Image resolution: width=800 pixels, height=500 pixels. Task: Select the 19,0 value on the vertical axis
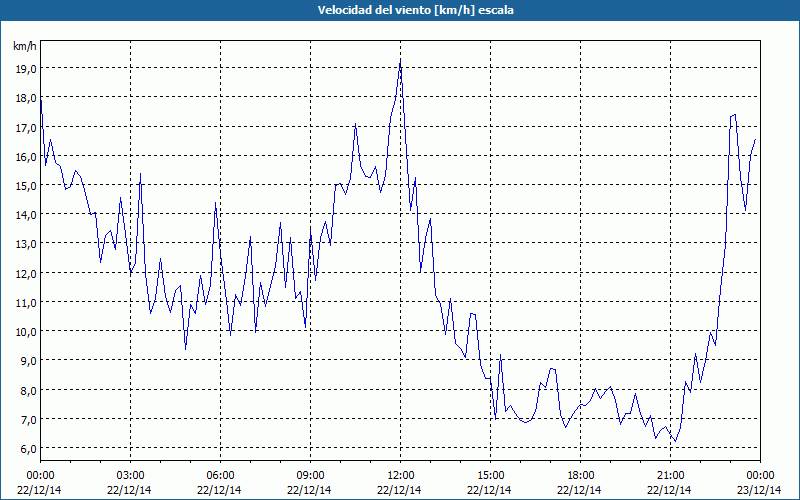coord(26,69)
